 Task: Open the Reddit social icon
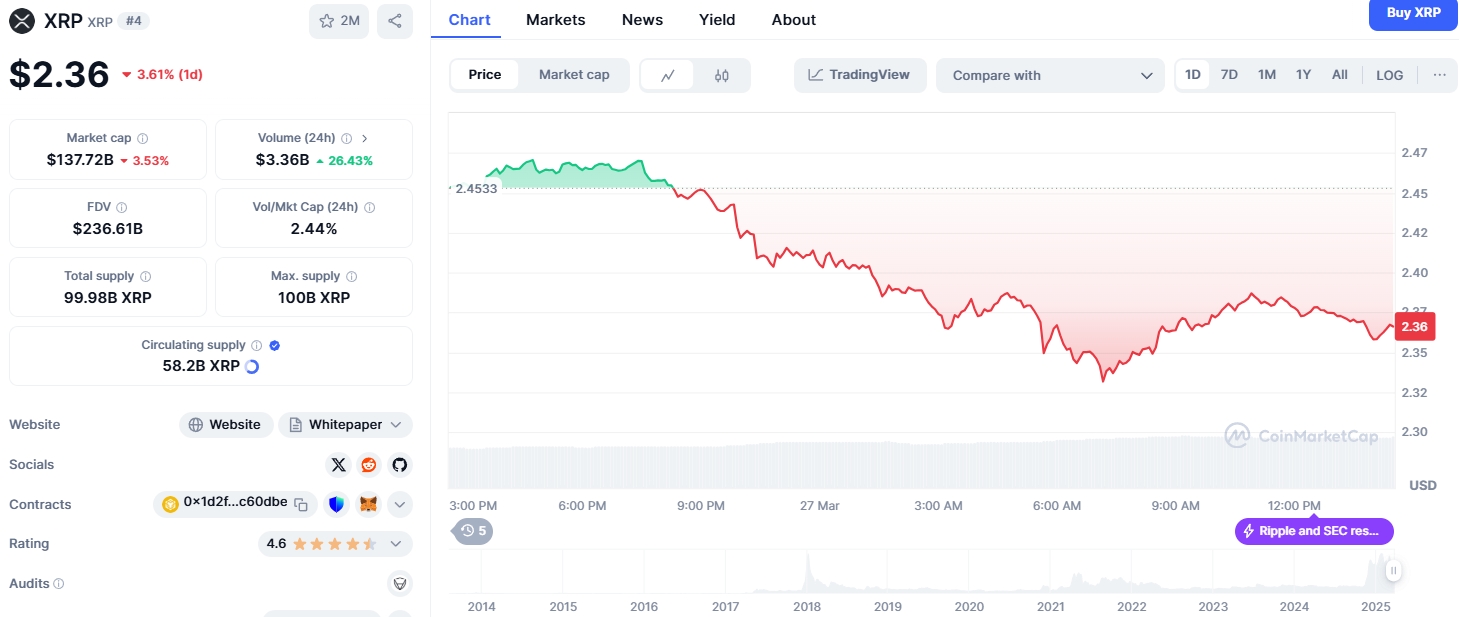point(369,465)
